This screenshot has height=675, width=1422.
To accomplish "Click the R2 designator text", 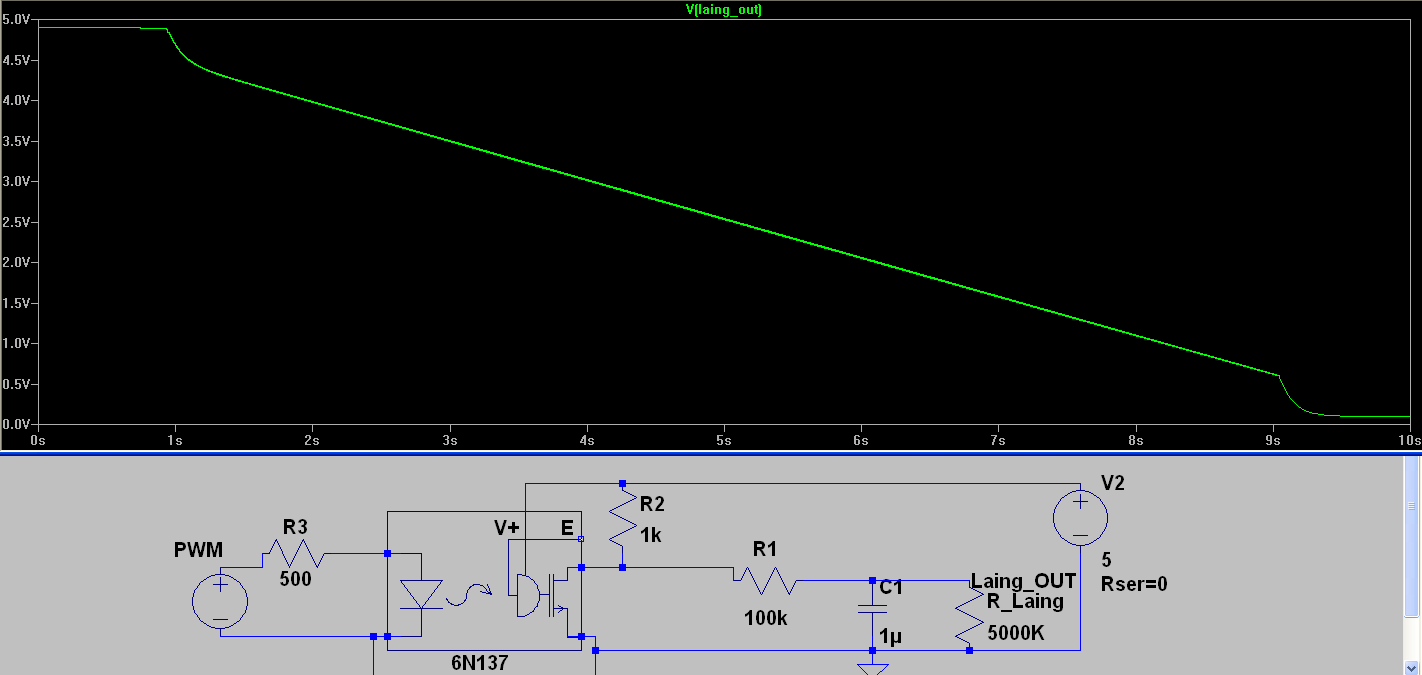I will click(653, 502).
